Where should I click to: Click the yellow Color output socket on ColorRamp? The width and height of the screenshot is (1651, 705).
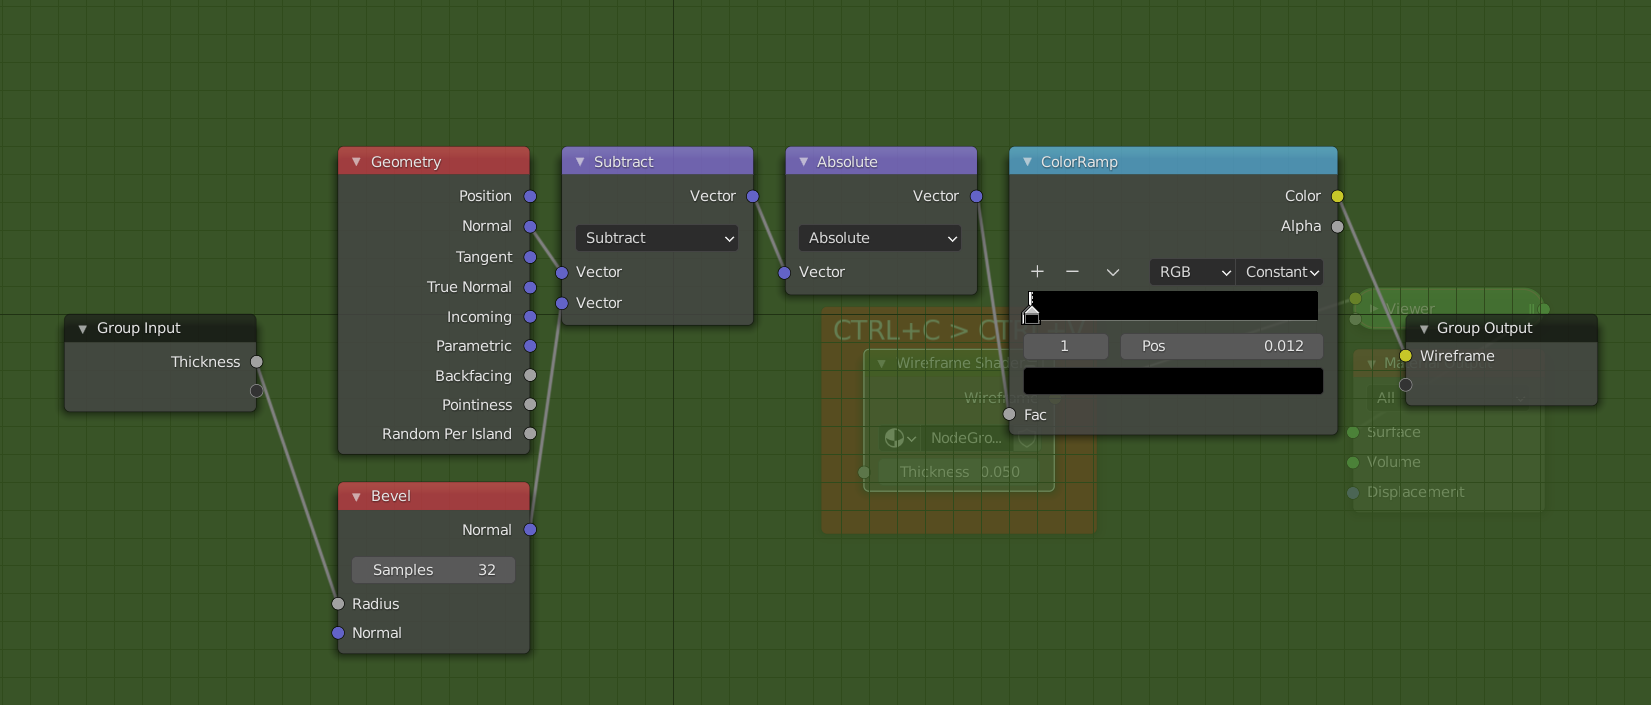tap(1337, 196)
